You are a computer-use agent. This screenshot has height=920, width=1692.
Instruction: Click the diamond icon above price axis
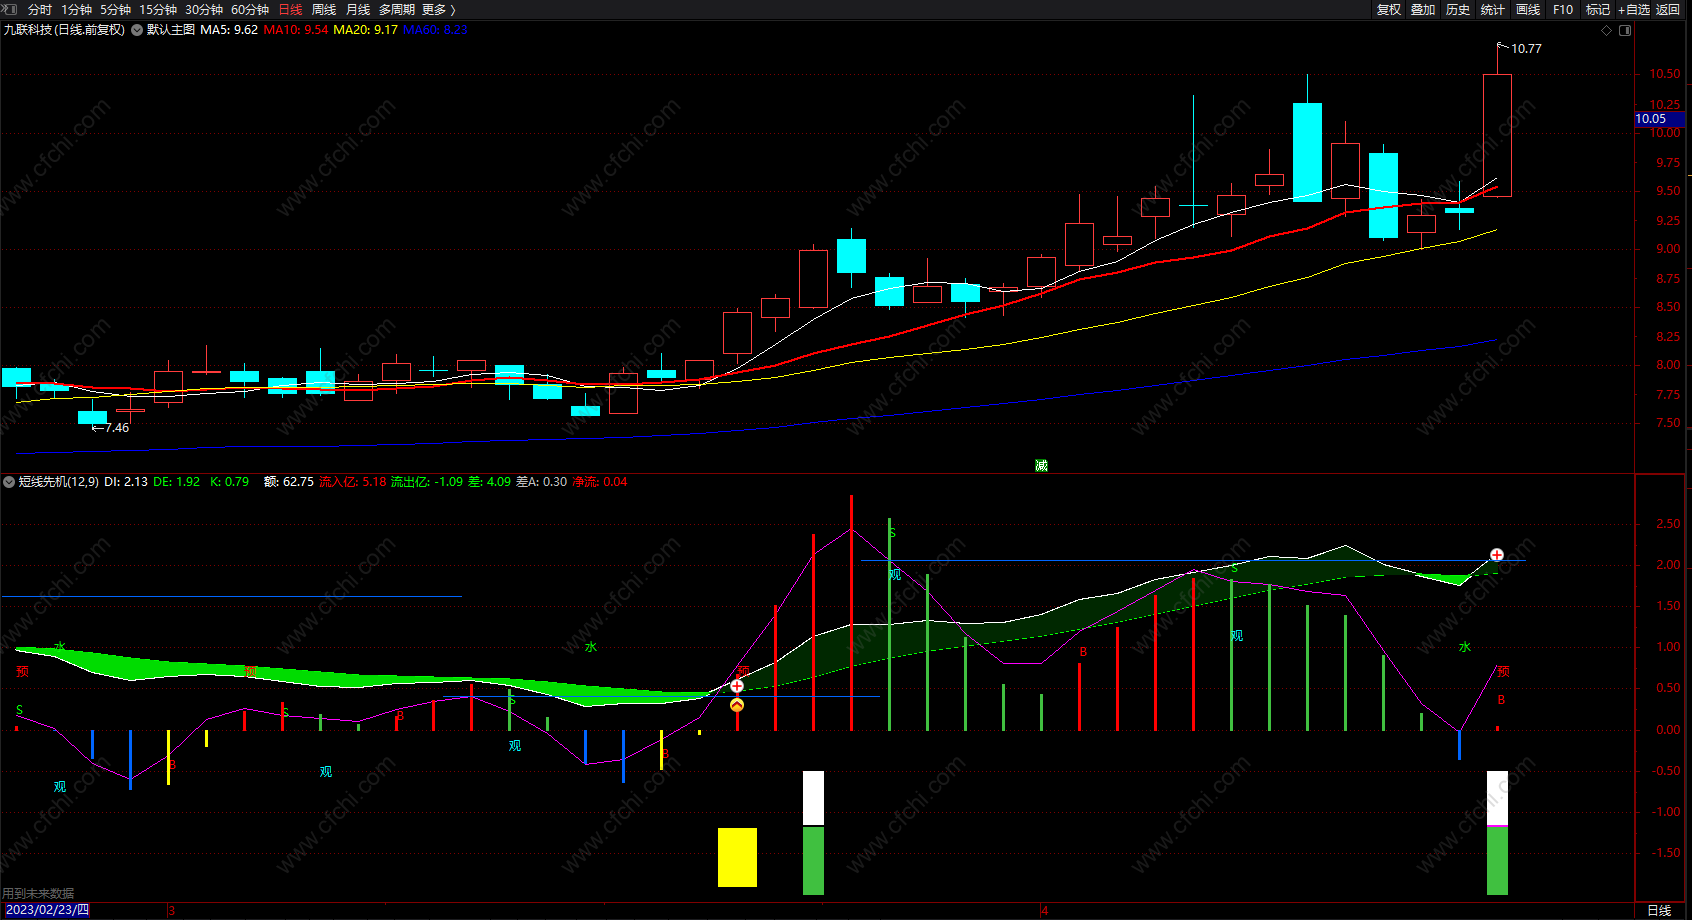pos(1607,30)
